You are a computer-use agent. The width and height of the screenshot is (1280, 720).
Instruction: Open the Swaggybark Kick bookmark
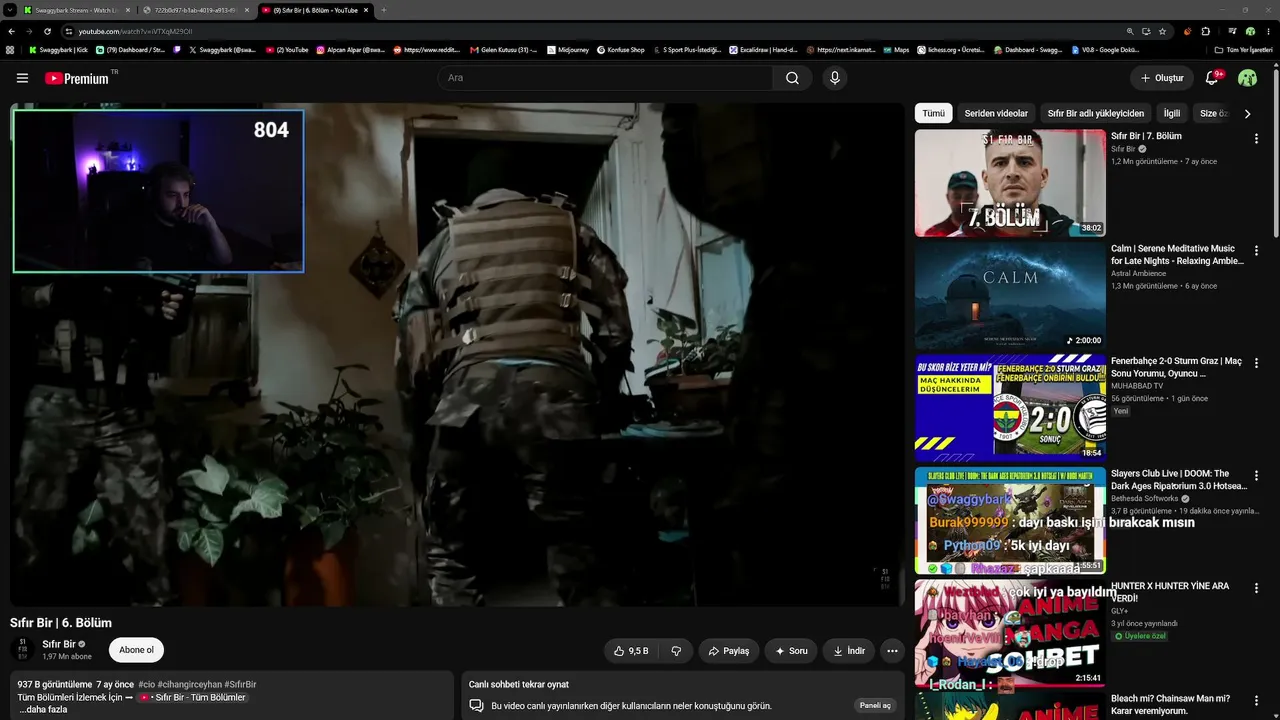pos(59,49)
